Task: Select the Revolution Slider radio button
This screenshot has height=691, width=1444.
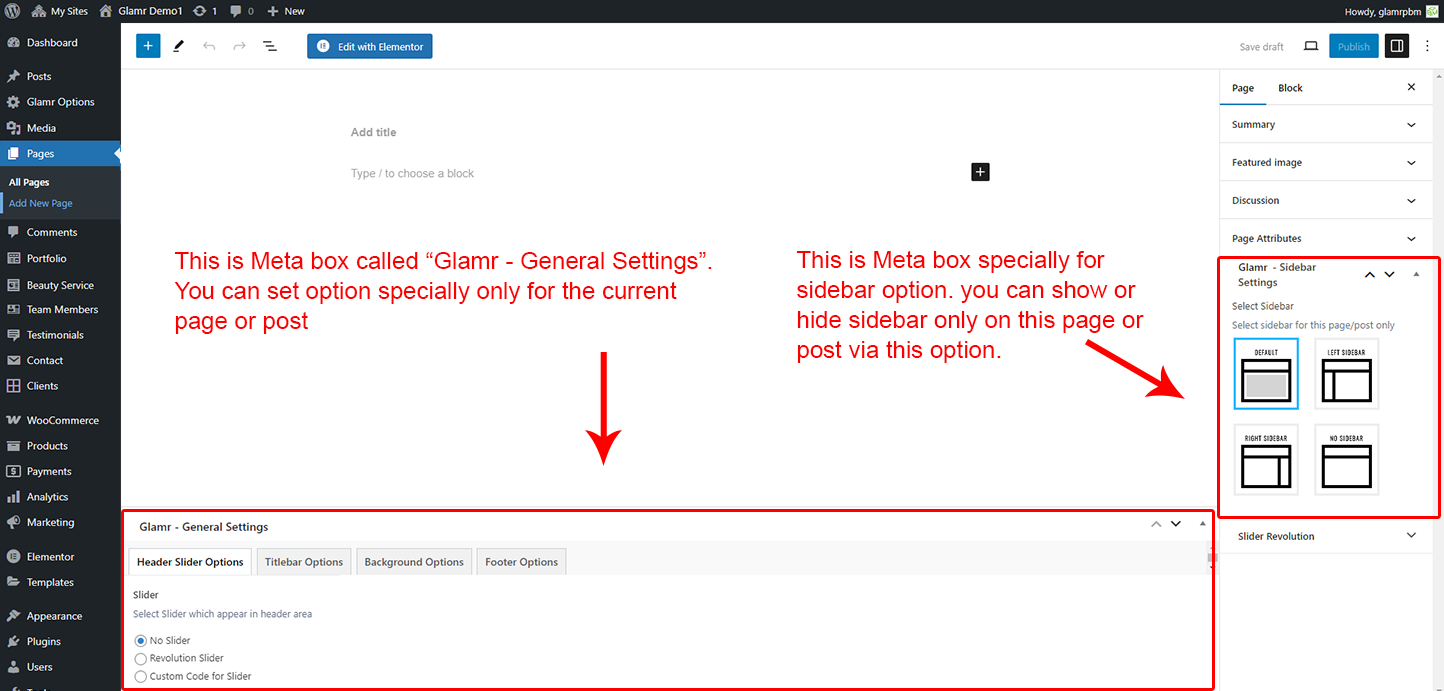Action: coord(140,658)
